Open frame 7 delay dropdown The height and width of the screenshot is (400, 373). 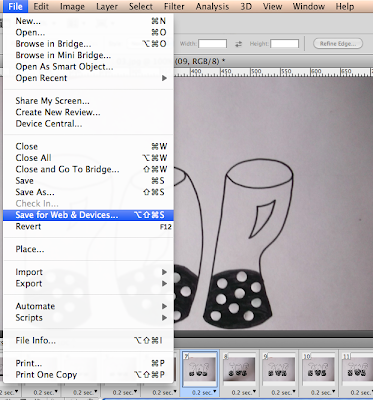[x=204, y=392]
